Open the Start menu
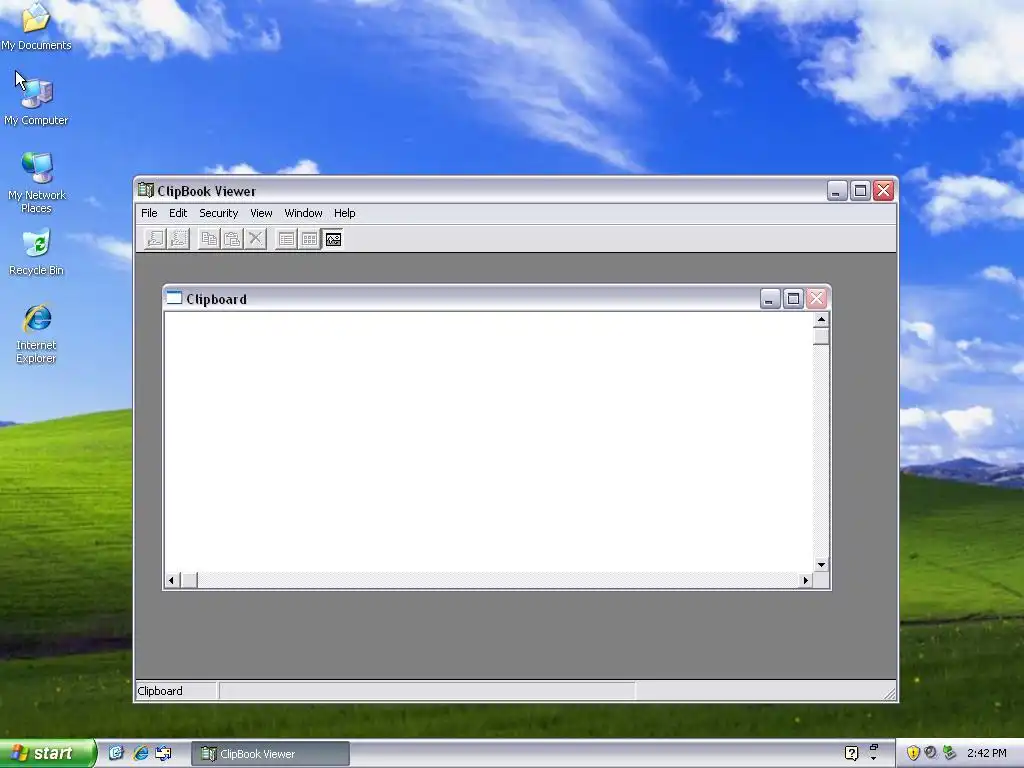1024x768 pixels. [47, 754]
